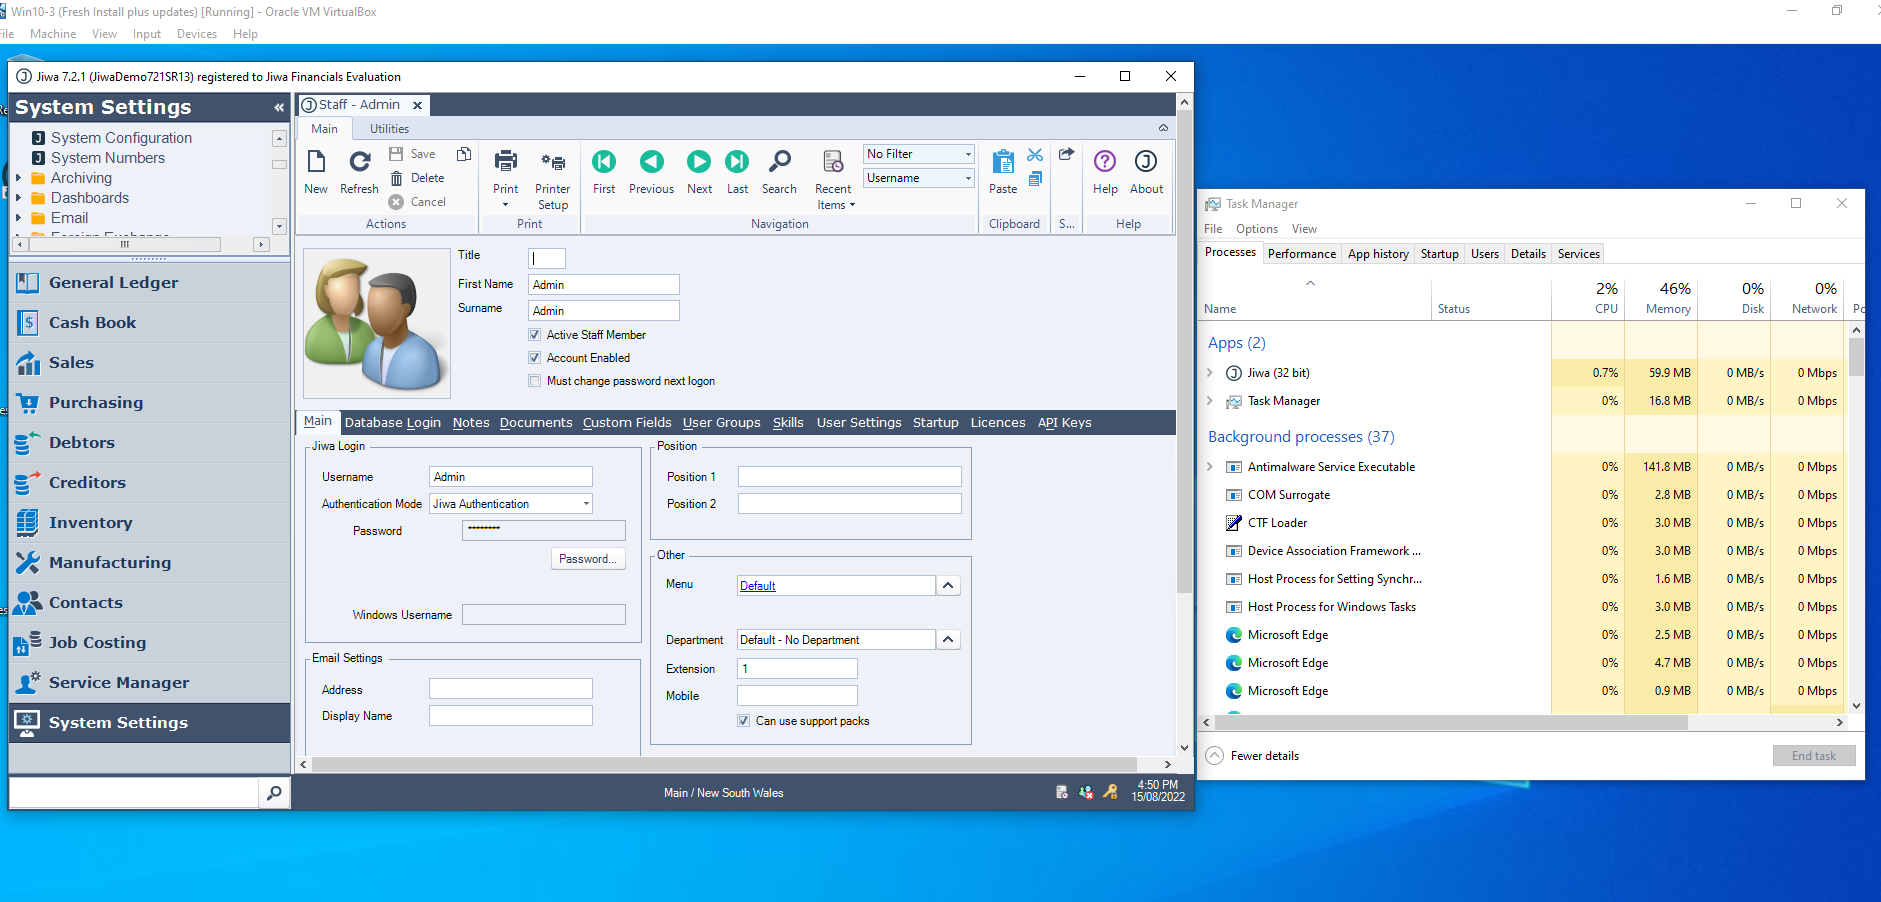Enable Must change password next logon
Screen dimensions: 1881x902
pyautogui.click(x=535, y=381)
